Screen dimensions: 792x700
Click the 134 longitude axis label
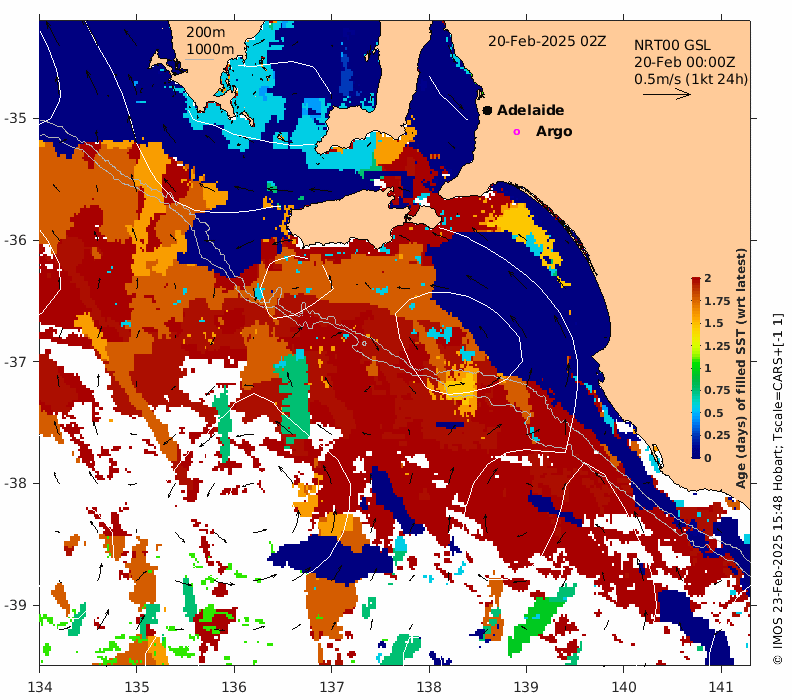coord(39,687)
